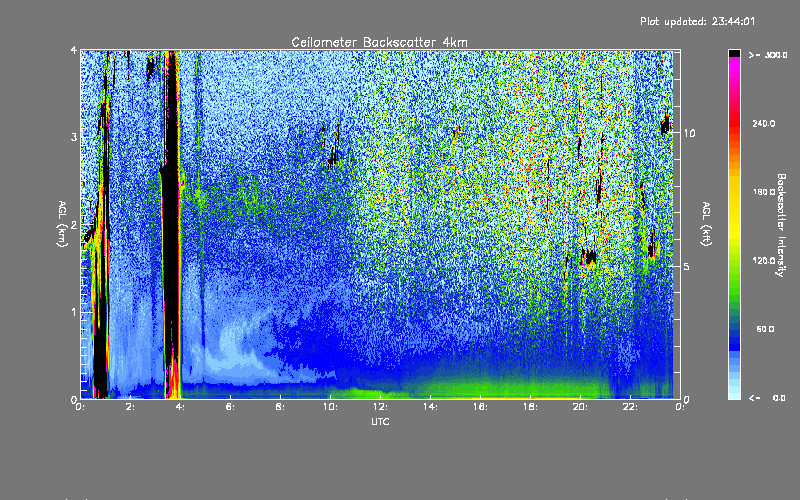Image resolution: width=800 pixels, height=500 pixels.
Task: Select the '60.0' colorbar value
Action: pos(765,329)
